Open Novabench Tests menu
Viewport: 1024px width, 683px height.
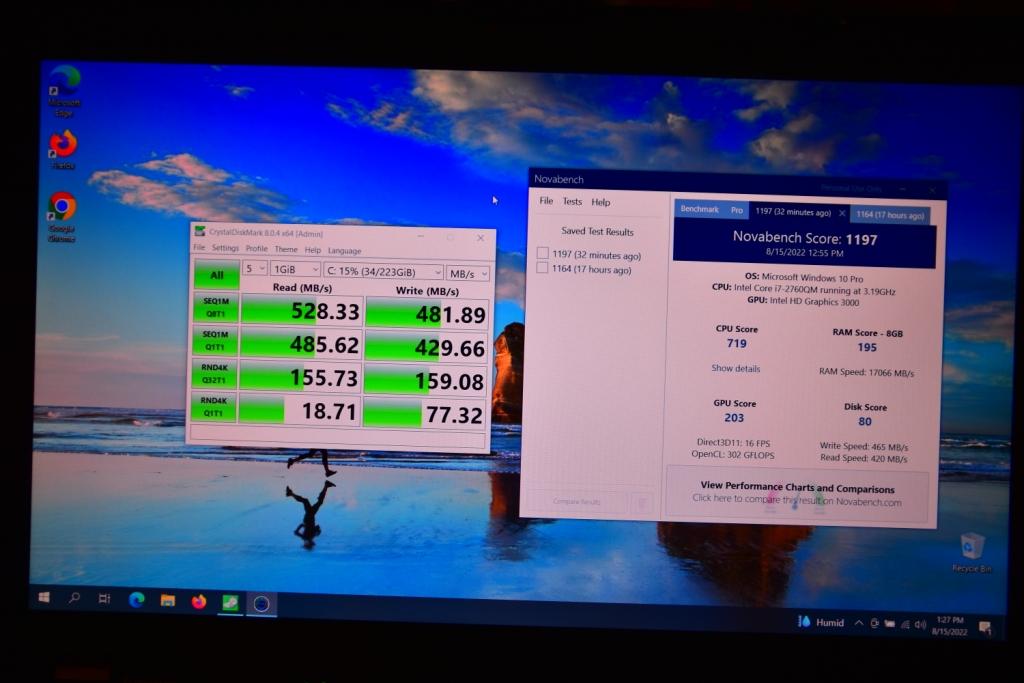click(572, 201)
